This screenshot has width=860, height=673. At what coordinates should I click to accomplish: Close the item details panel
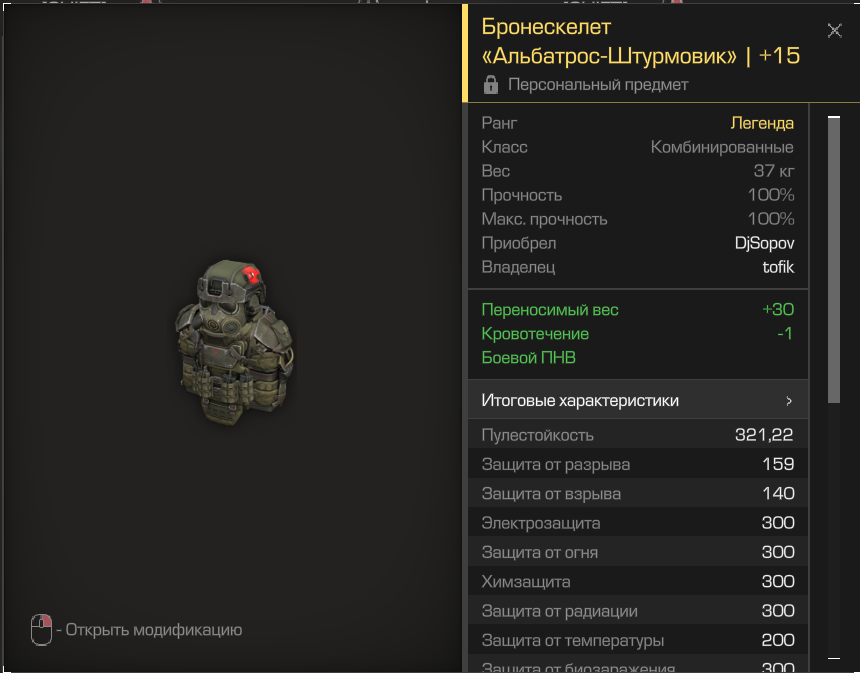(x=834, y=30)
